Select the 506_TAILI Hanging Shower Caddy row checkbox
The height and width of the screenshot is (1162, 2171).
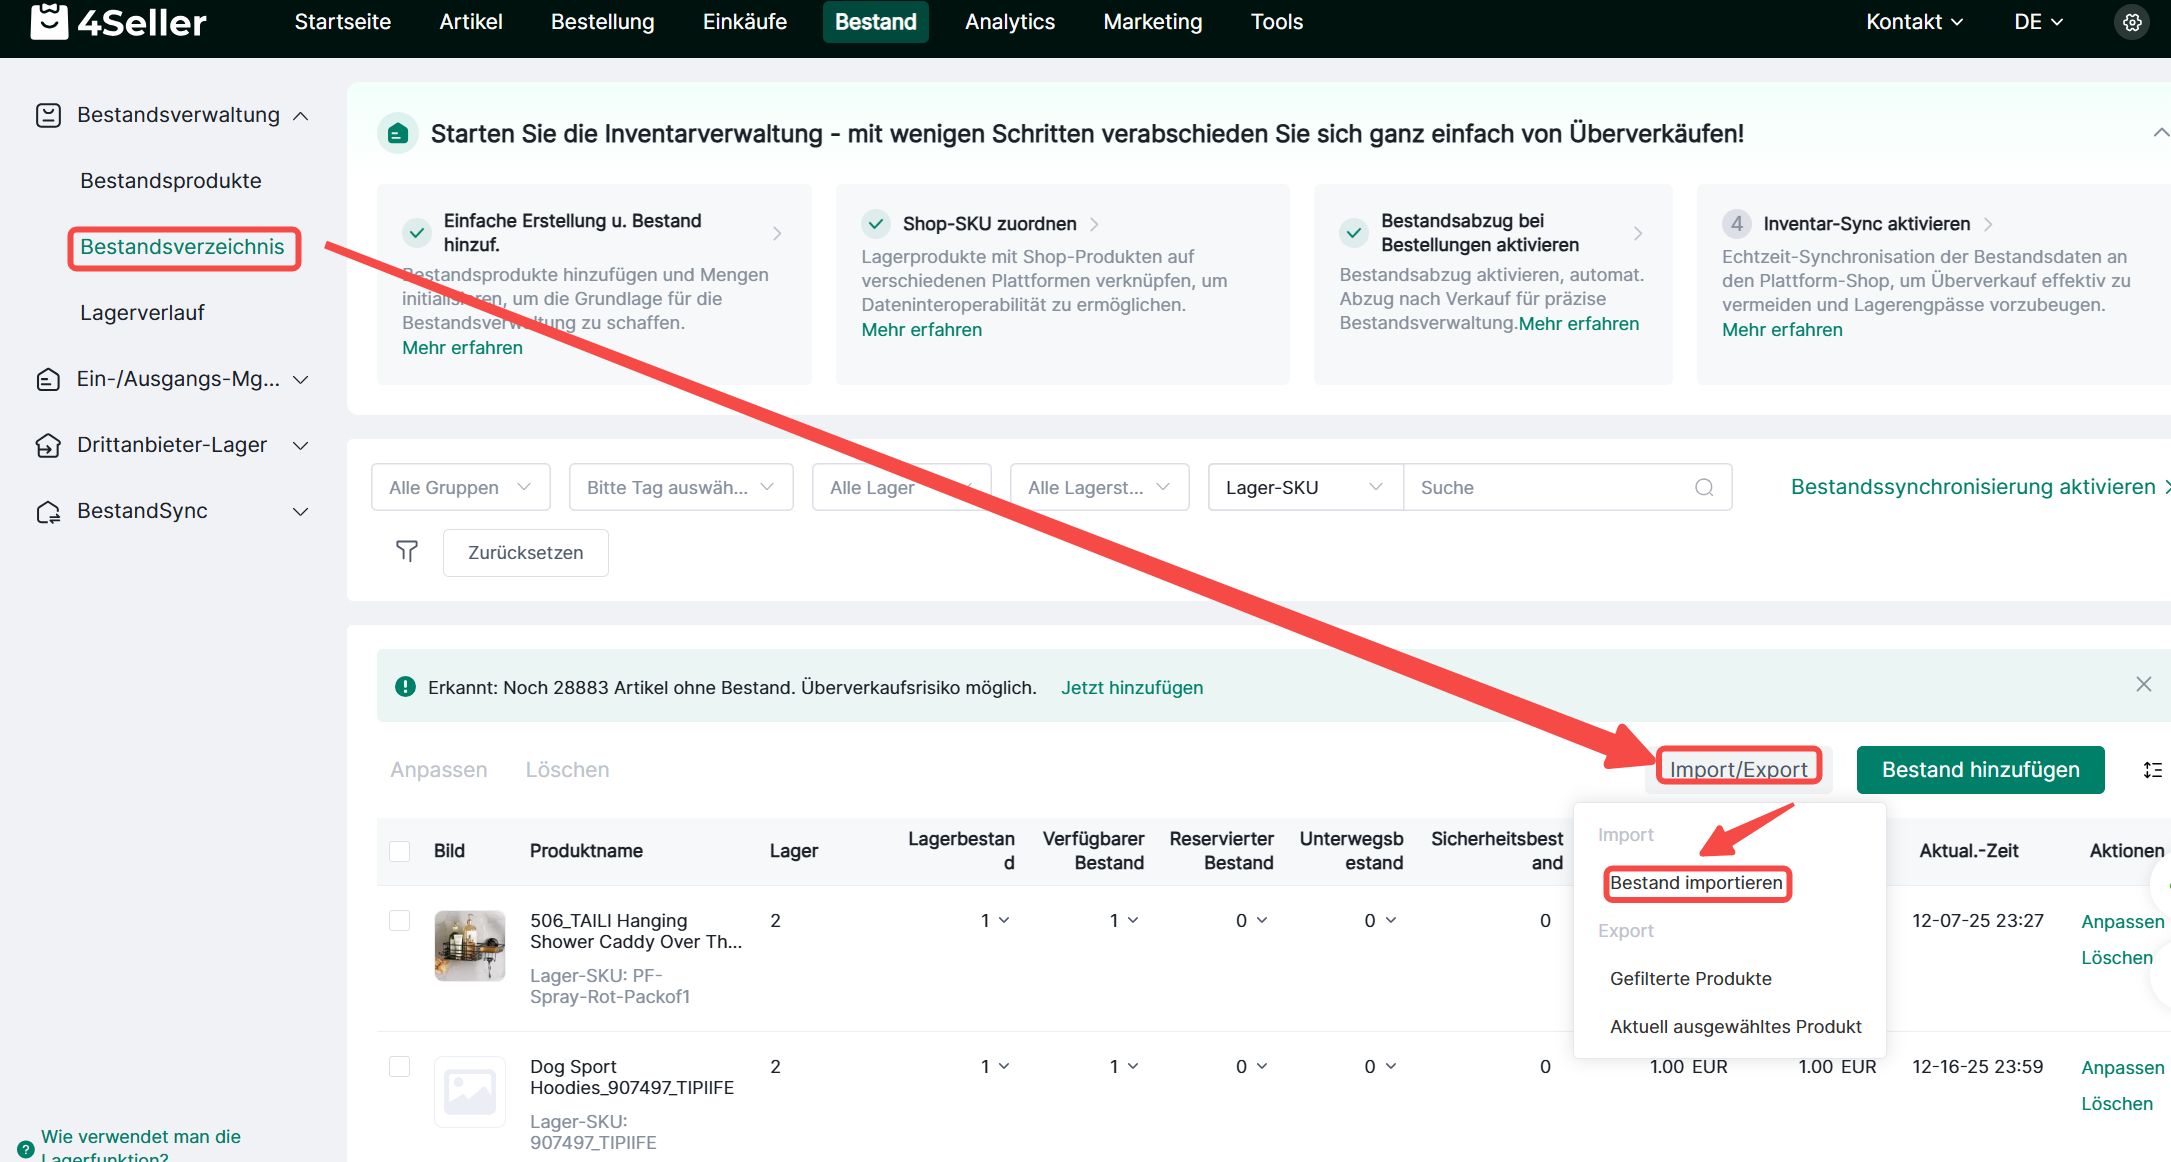pos(400,920)
